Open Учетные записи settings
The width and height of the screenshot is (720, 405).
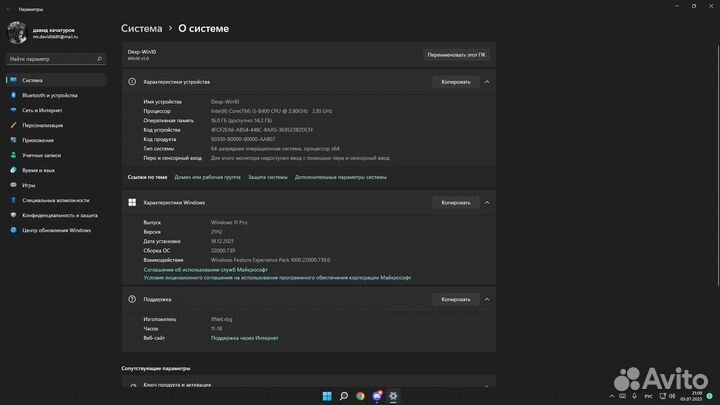point(41,155)
